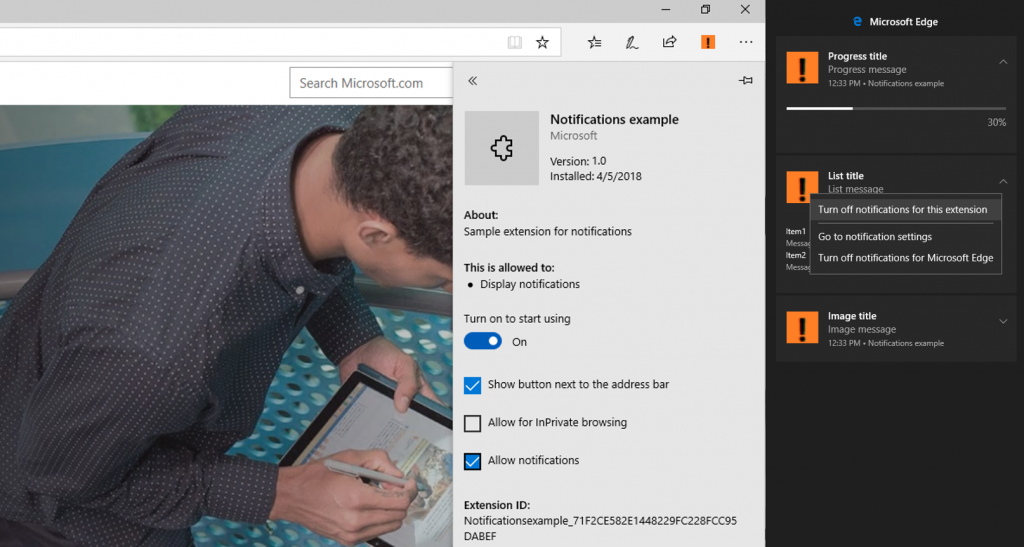Pin the extension details pane

tap(745, 80)
